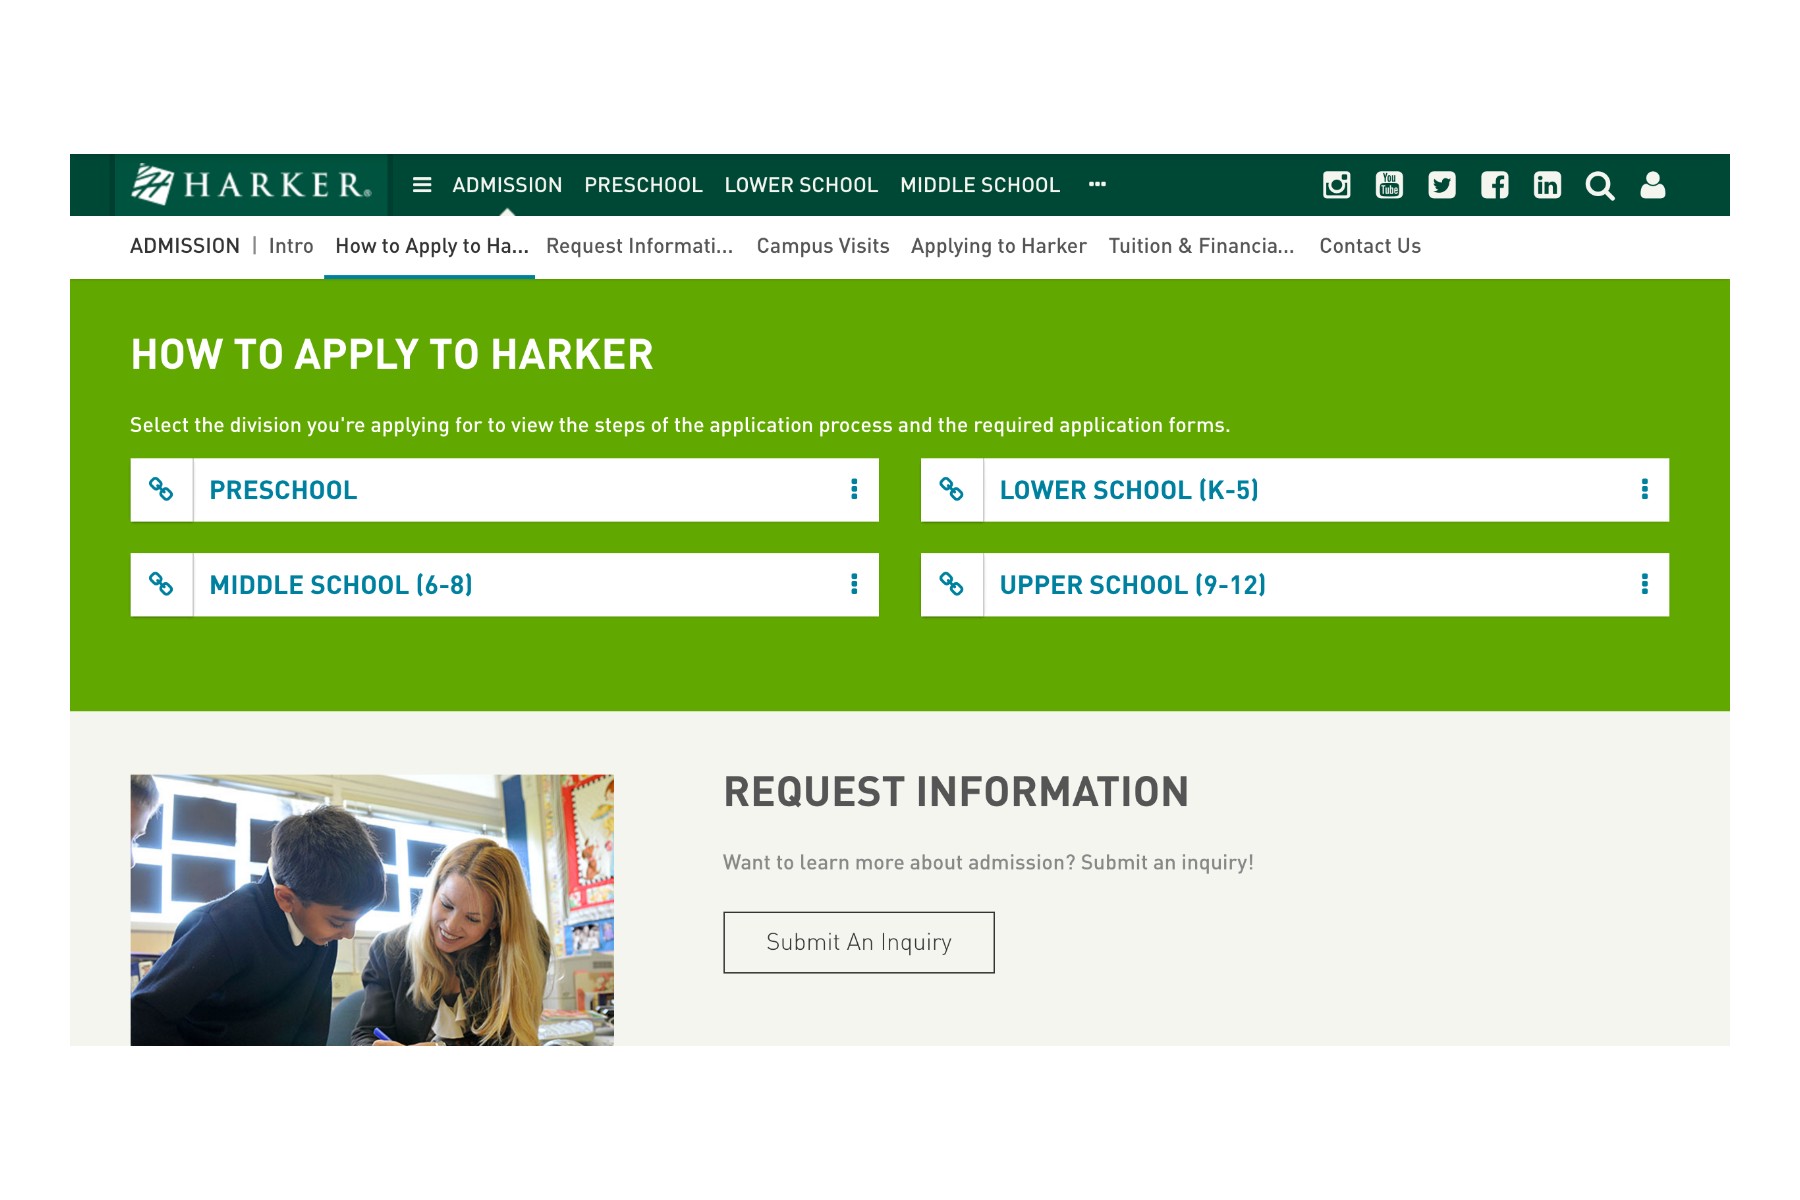Open Harker's LinkedIn profile icon
Image resolution: width=1800 pixels, height=1200 pixels.
coord(1547,185)
